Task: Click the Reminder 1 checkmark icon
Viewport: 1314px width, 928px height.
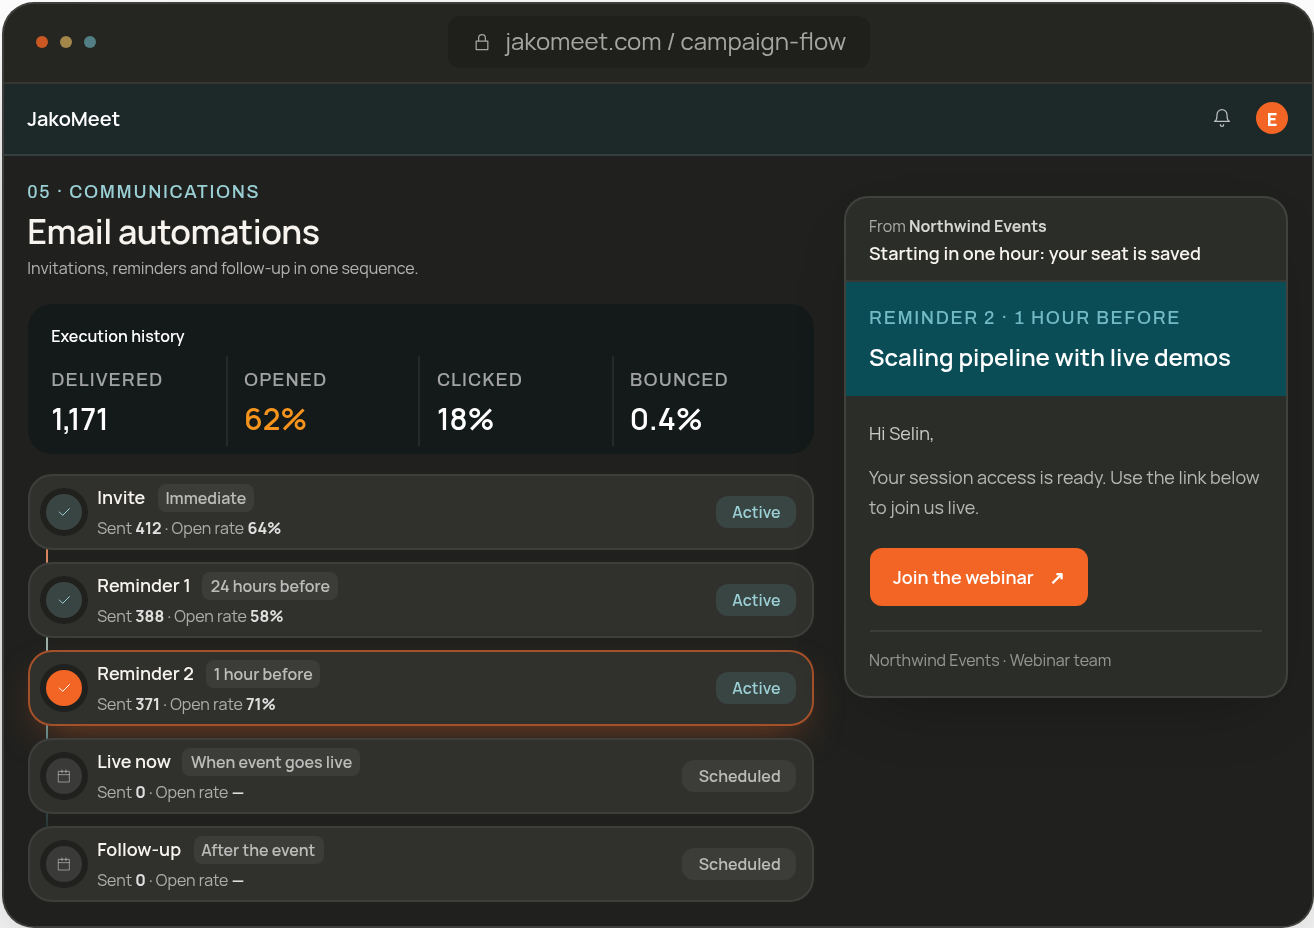Action: coord(64,600)
